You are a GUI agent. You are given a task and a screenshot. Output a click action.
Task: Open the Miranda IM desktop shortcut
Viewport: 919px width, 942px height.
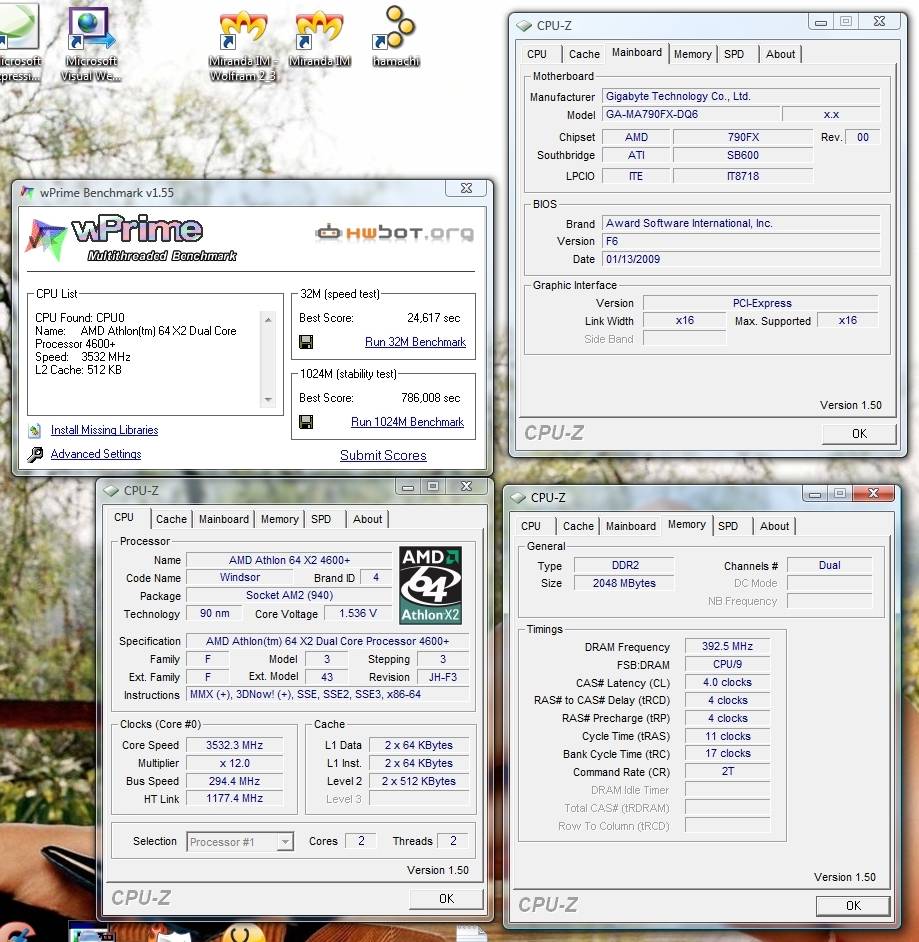pyautogui.click(x=320, y=38)
